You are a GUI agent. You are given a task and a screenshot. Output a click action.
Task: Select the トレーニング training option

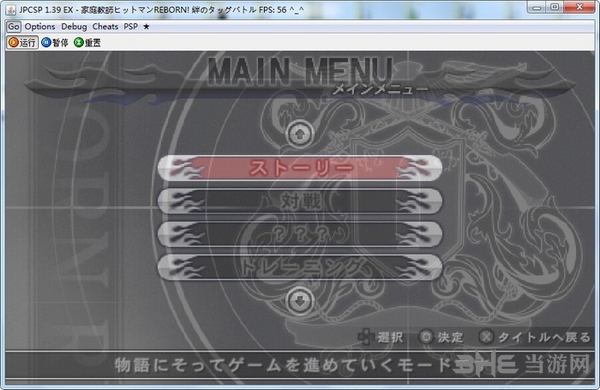[300, 267]
